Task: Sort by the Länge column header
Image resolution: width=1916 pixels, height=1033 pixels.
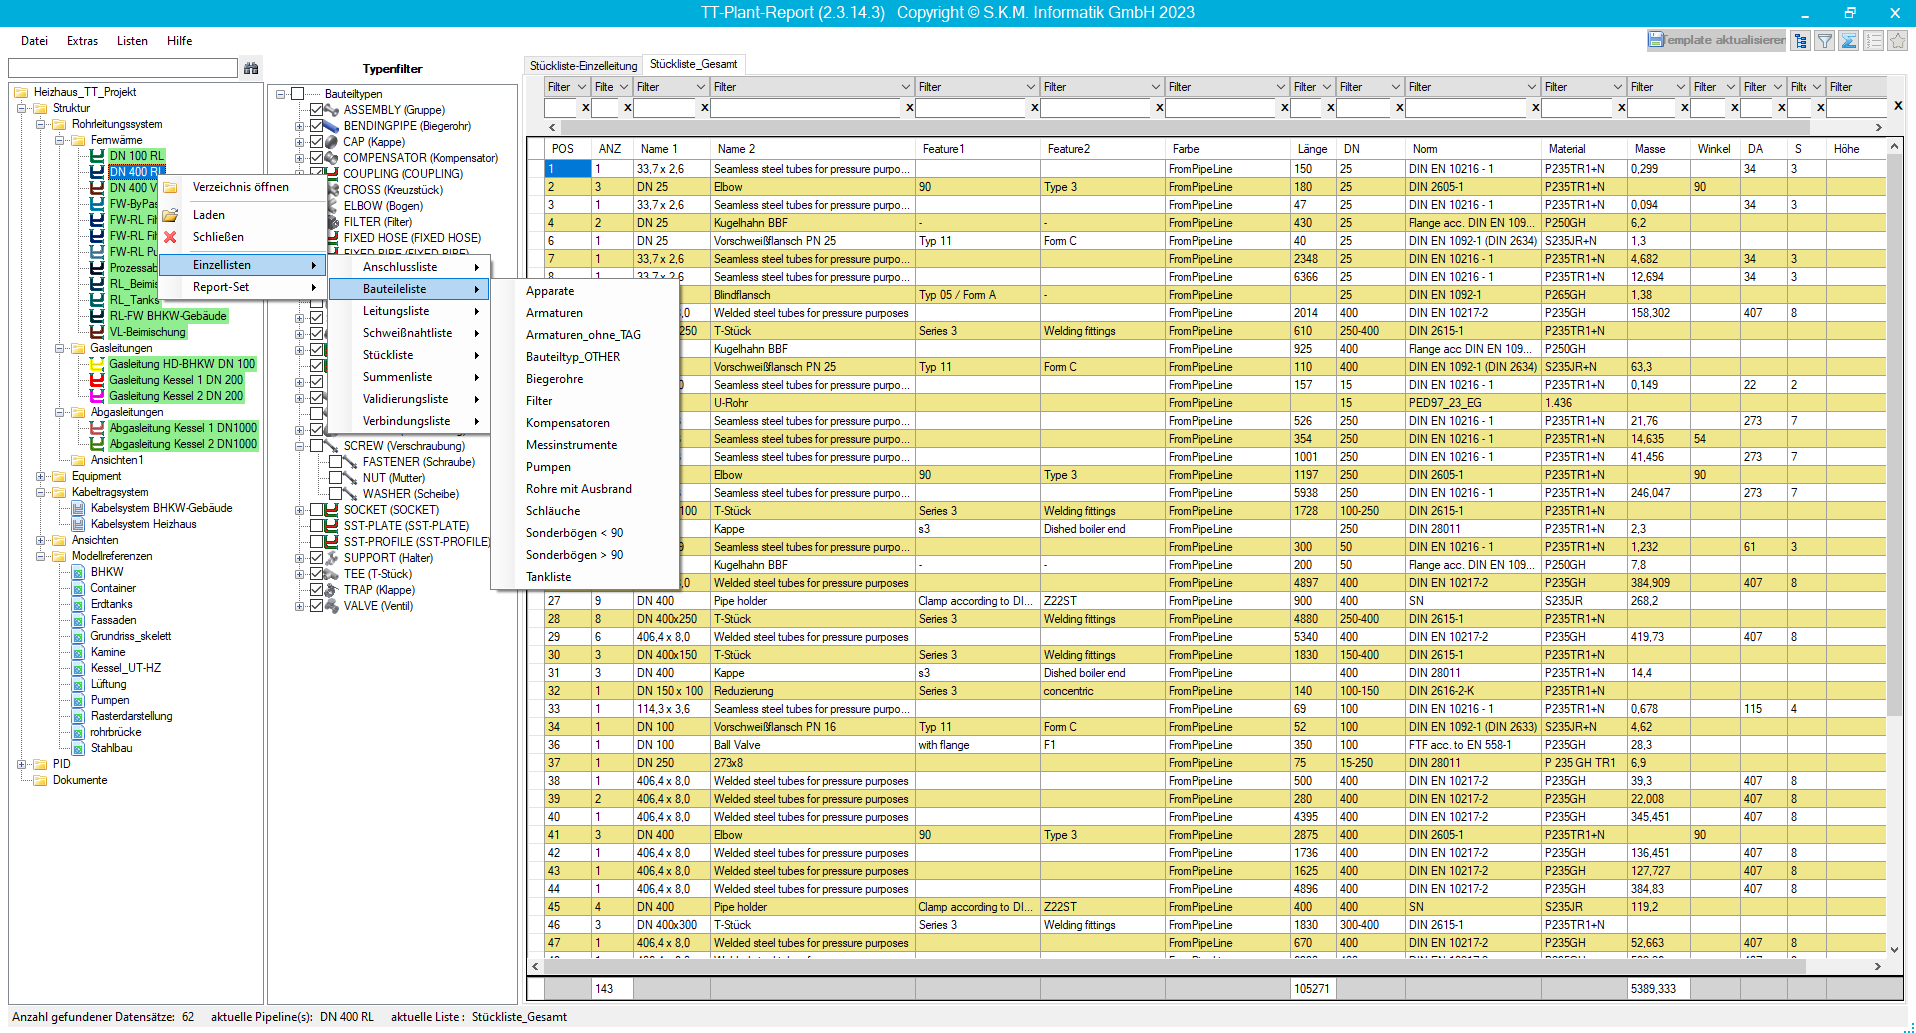Action: tap(1313, 149)
